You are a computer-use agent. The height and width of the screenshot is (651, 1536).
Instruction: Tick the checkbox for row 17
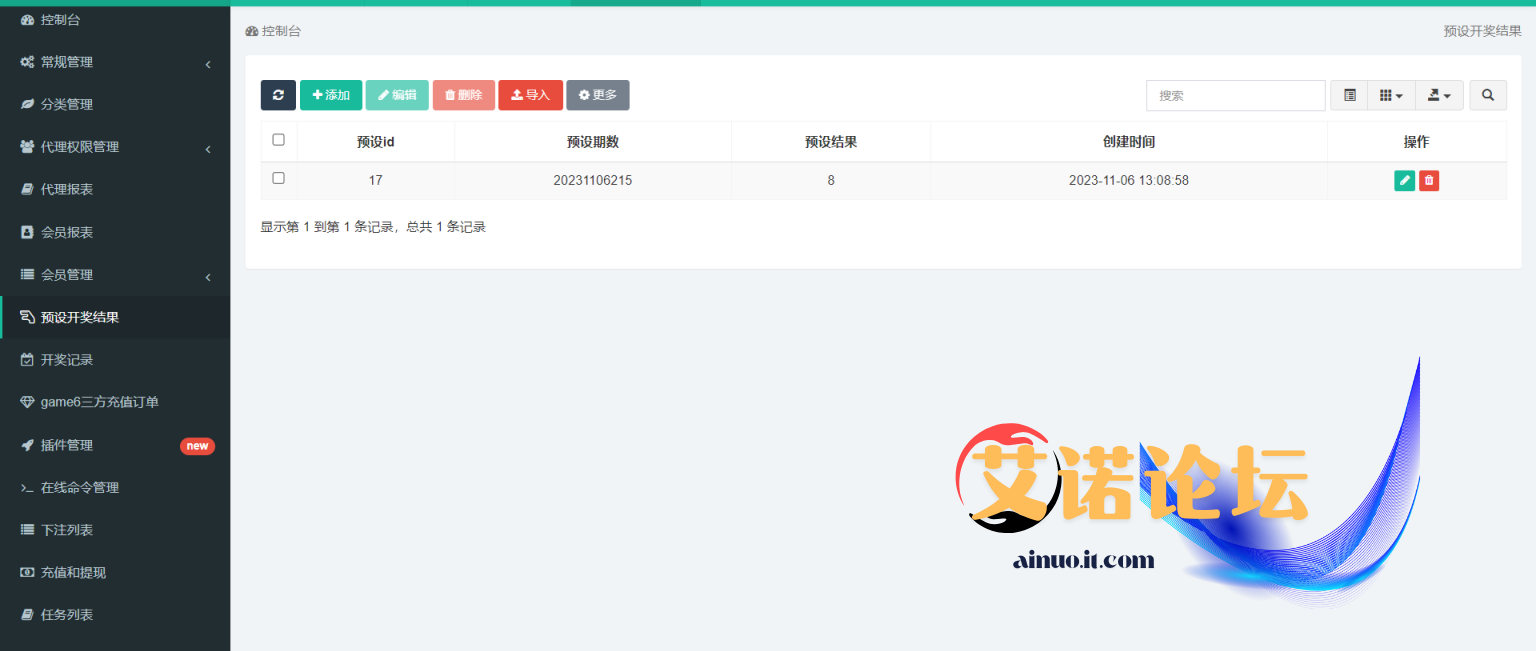pos(279,178)
